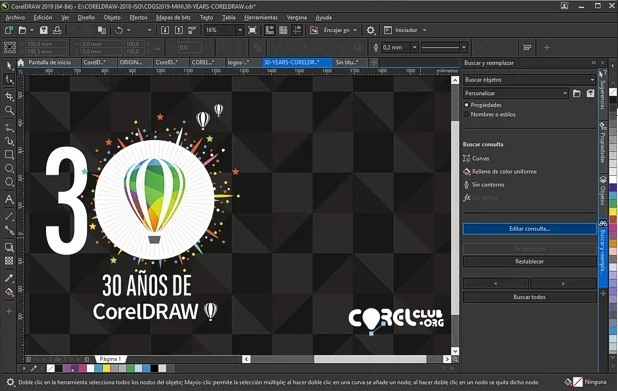Toggle Show rulers icon
The width and height of the screenshot is (618, 391).
270,30
